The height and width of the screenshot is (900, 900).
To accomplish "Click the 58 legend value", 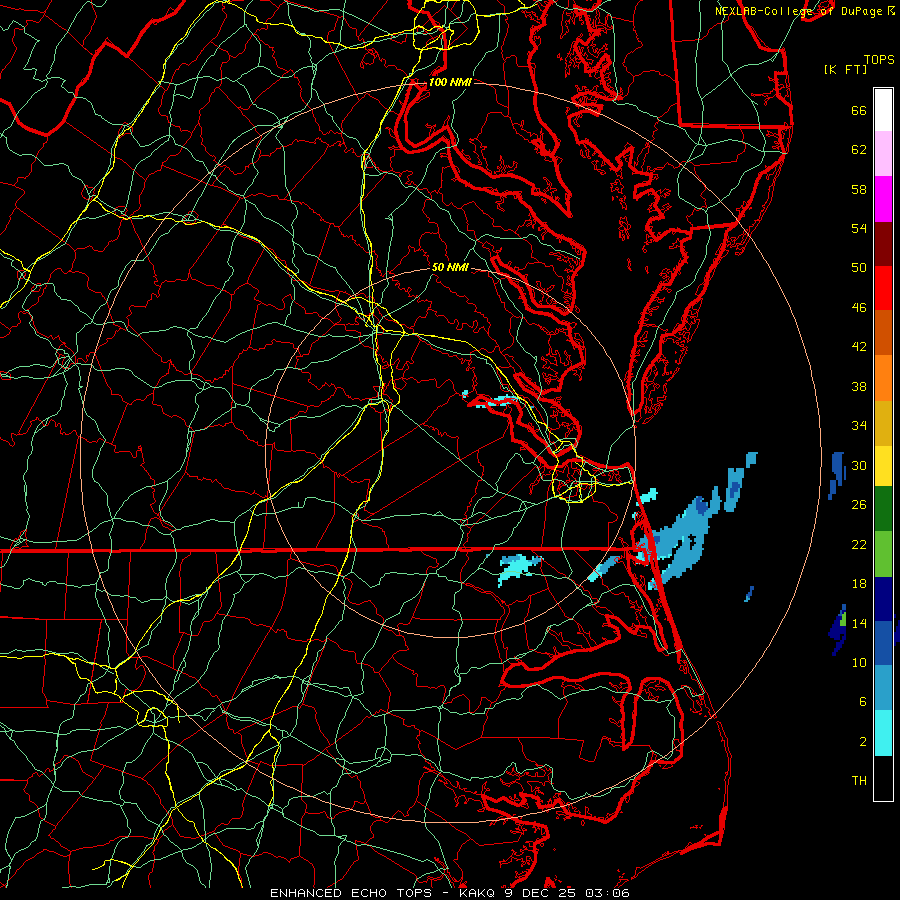I will 859,189.
